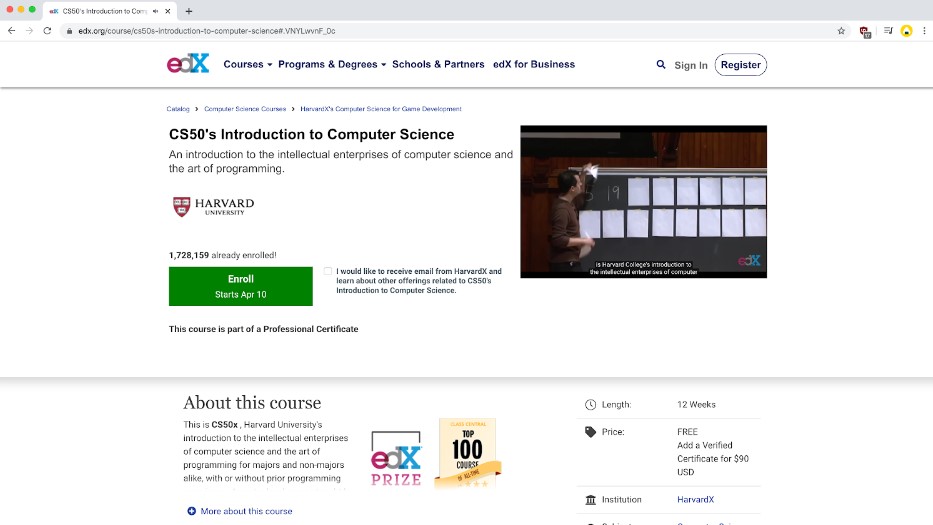This screenshot has width=933, height=525.
Task: Open HarvardX's Computer Science for Game Development breadcrumb
Action: pyautogui.click(x=381, y=109)
